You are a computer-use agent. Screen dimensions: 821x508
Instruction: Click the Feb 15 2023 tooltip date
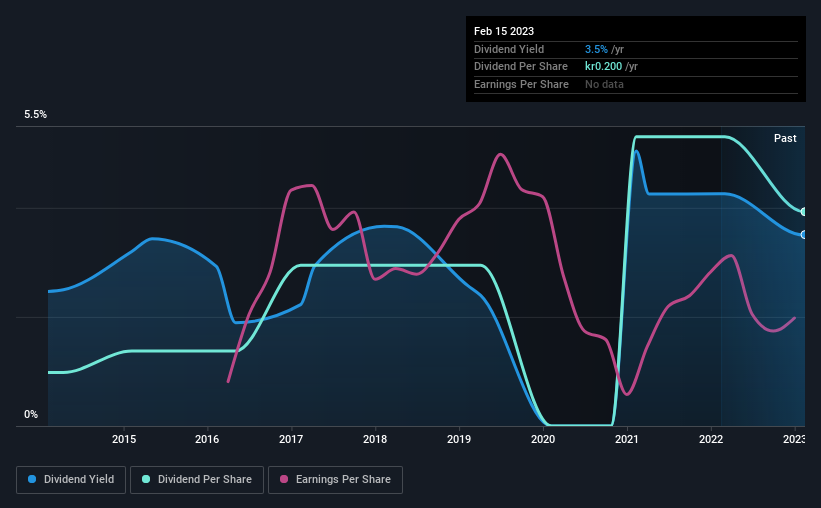click(x=504, y=31)
